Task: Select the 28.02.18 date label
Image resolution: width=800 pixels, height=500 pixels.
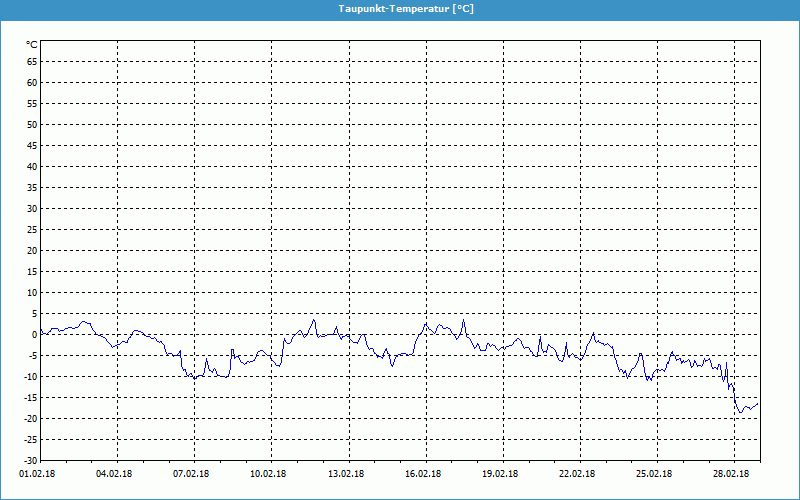Action: [x=732, y=475]
